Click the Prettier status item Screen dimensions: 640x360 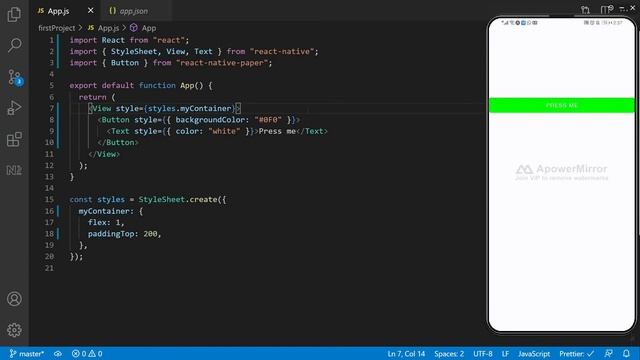tap(576, 353)
